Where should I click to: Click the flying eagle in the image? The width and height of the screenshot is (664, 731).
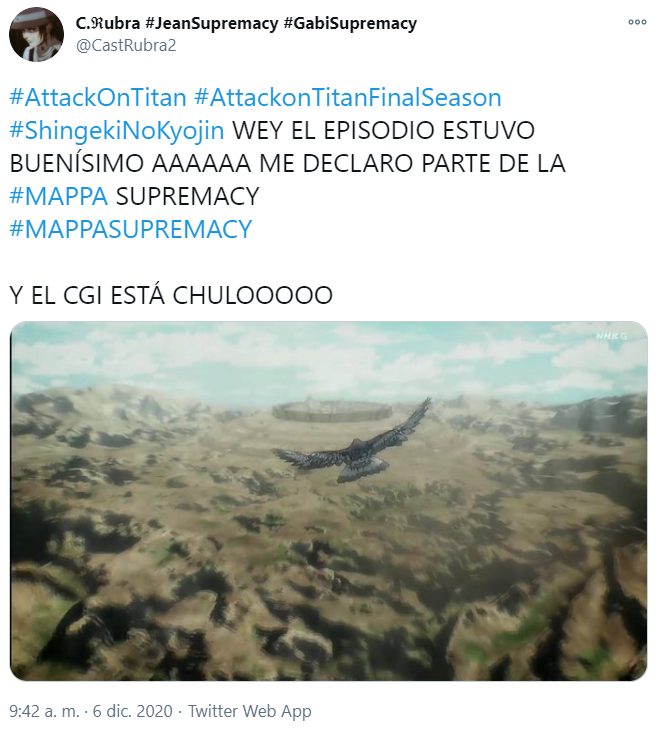(353, 443)
